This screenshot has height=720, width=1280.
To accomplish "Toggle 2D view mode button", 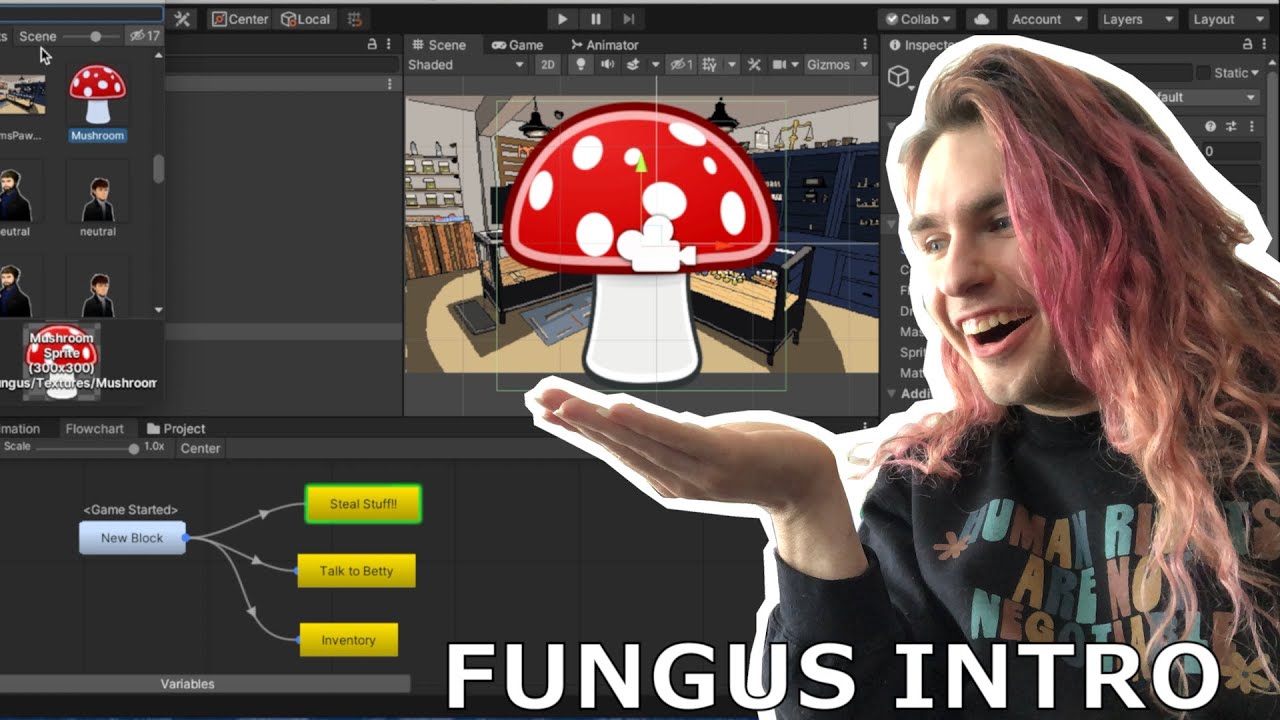I will pyautogui.click(x=547, y=64).
